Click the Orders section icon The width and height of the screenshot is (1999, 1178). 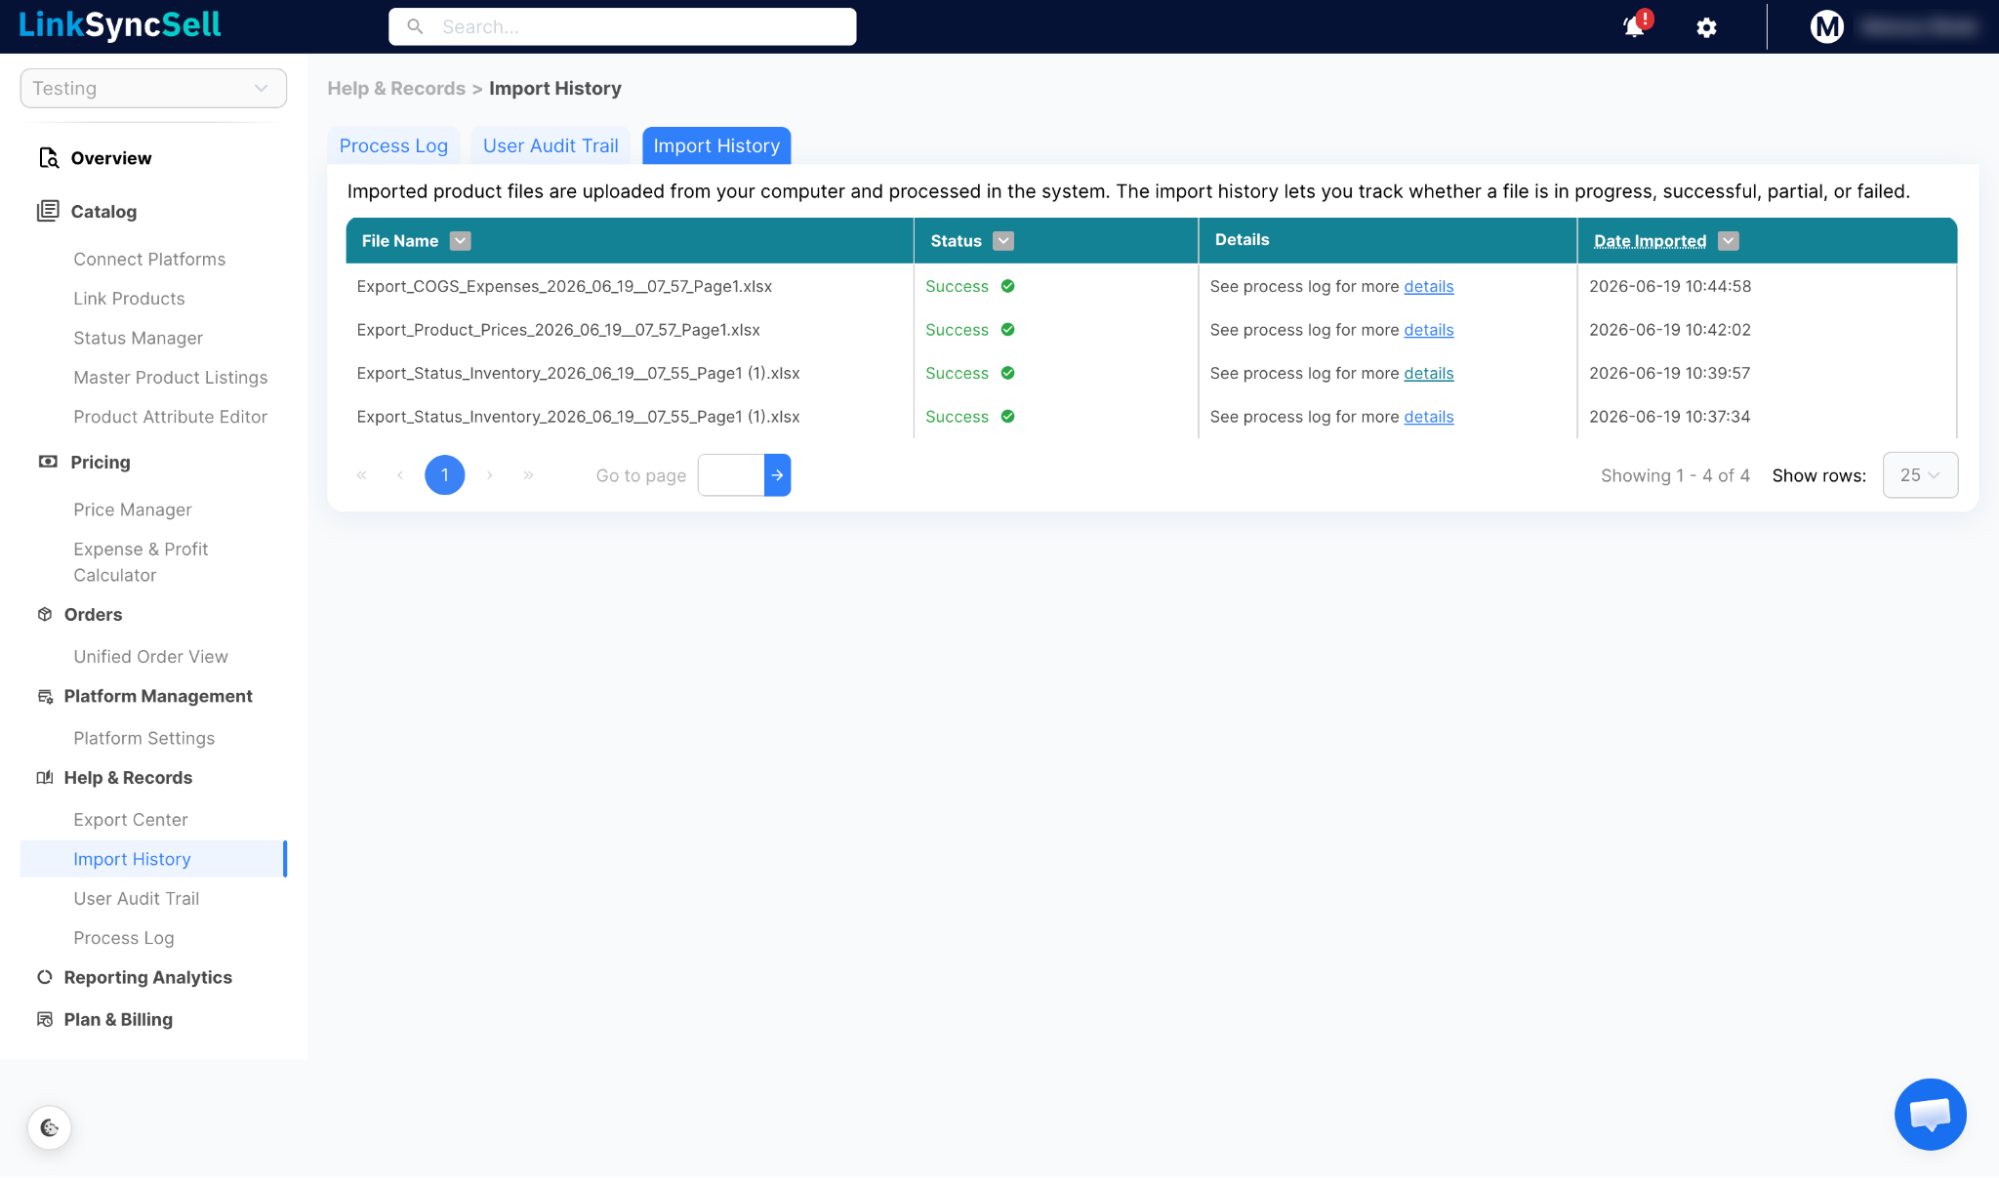[x=45, y=614]
